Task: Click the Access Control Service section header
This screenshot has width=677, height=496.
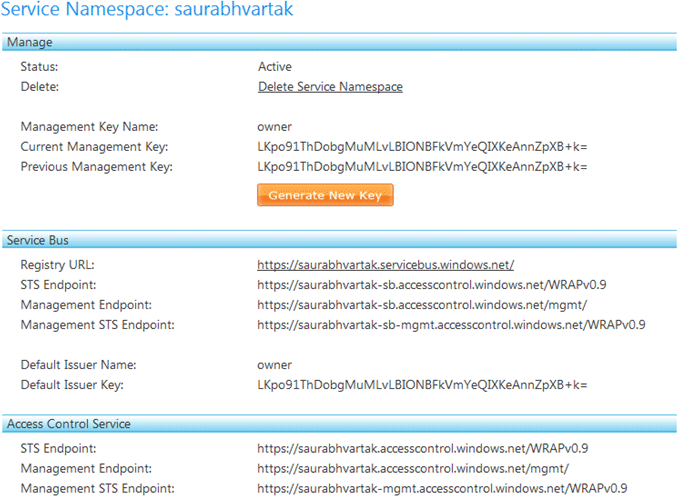Action: pyautogui.click(x=339, y=423)
